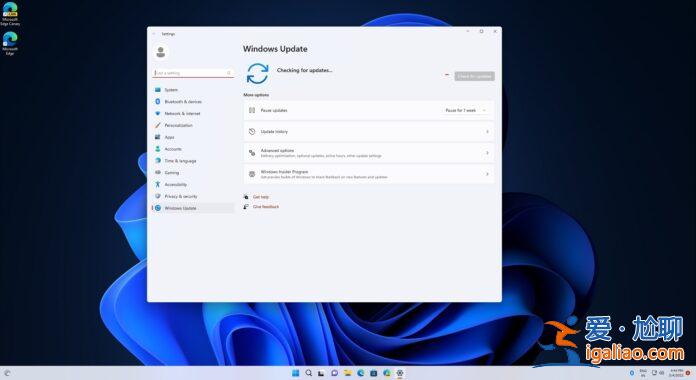The height and width of the screenshot is (380, 696).
Task: Open the Microsoft Edge desktop shortcut
Action: [10, 43]
